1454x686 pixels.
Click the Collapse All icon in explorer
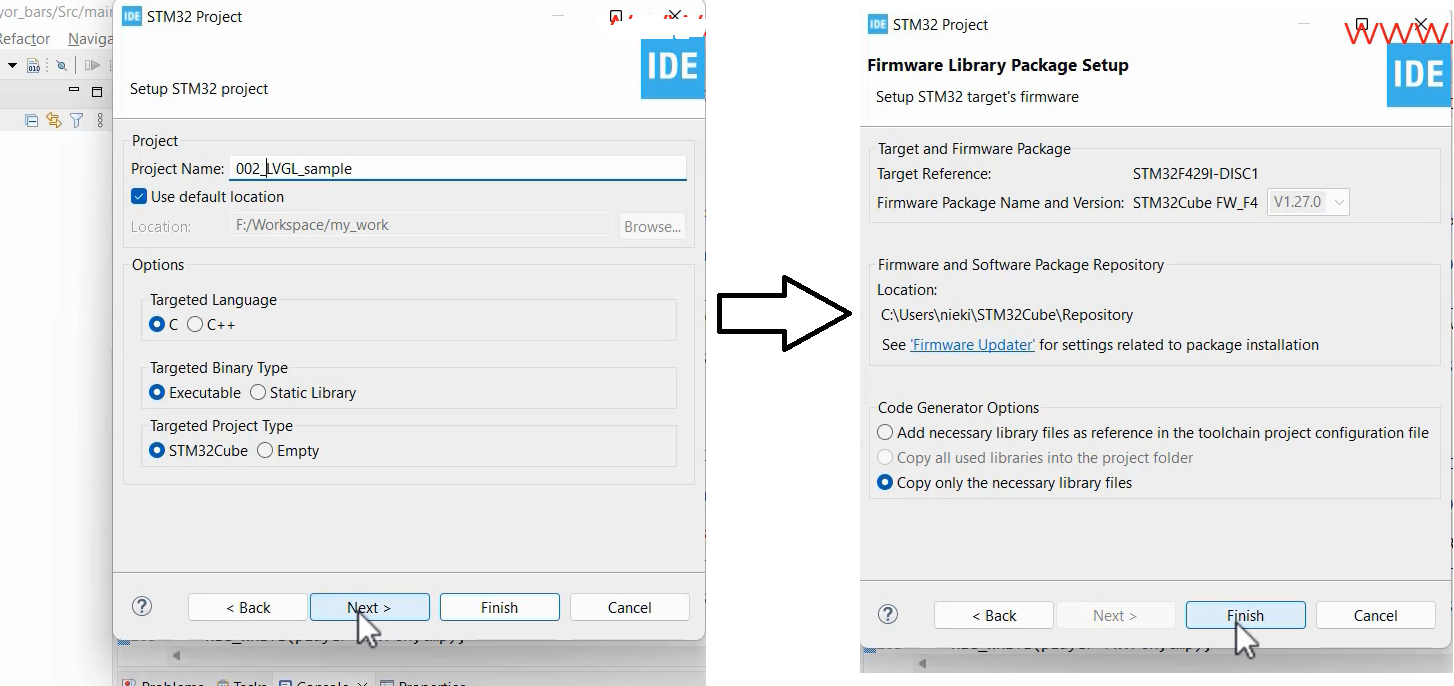31,121
